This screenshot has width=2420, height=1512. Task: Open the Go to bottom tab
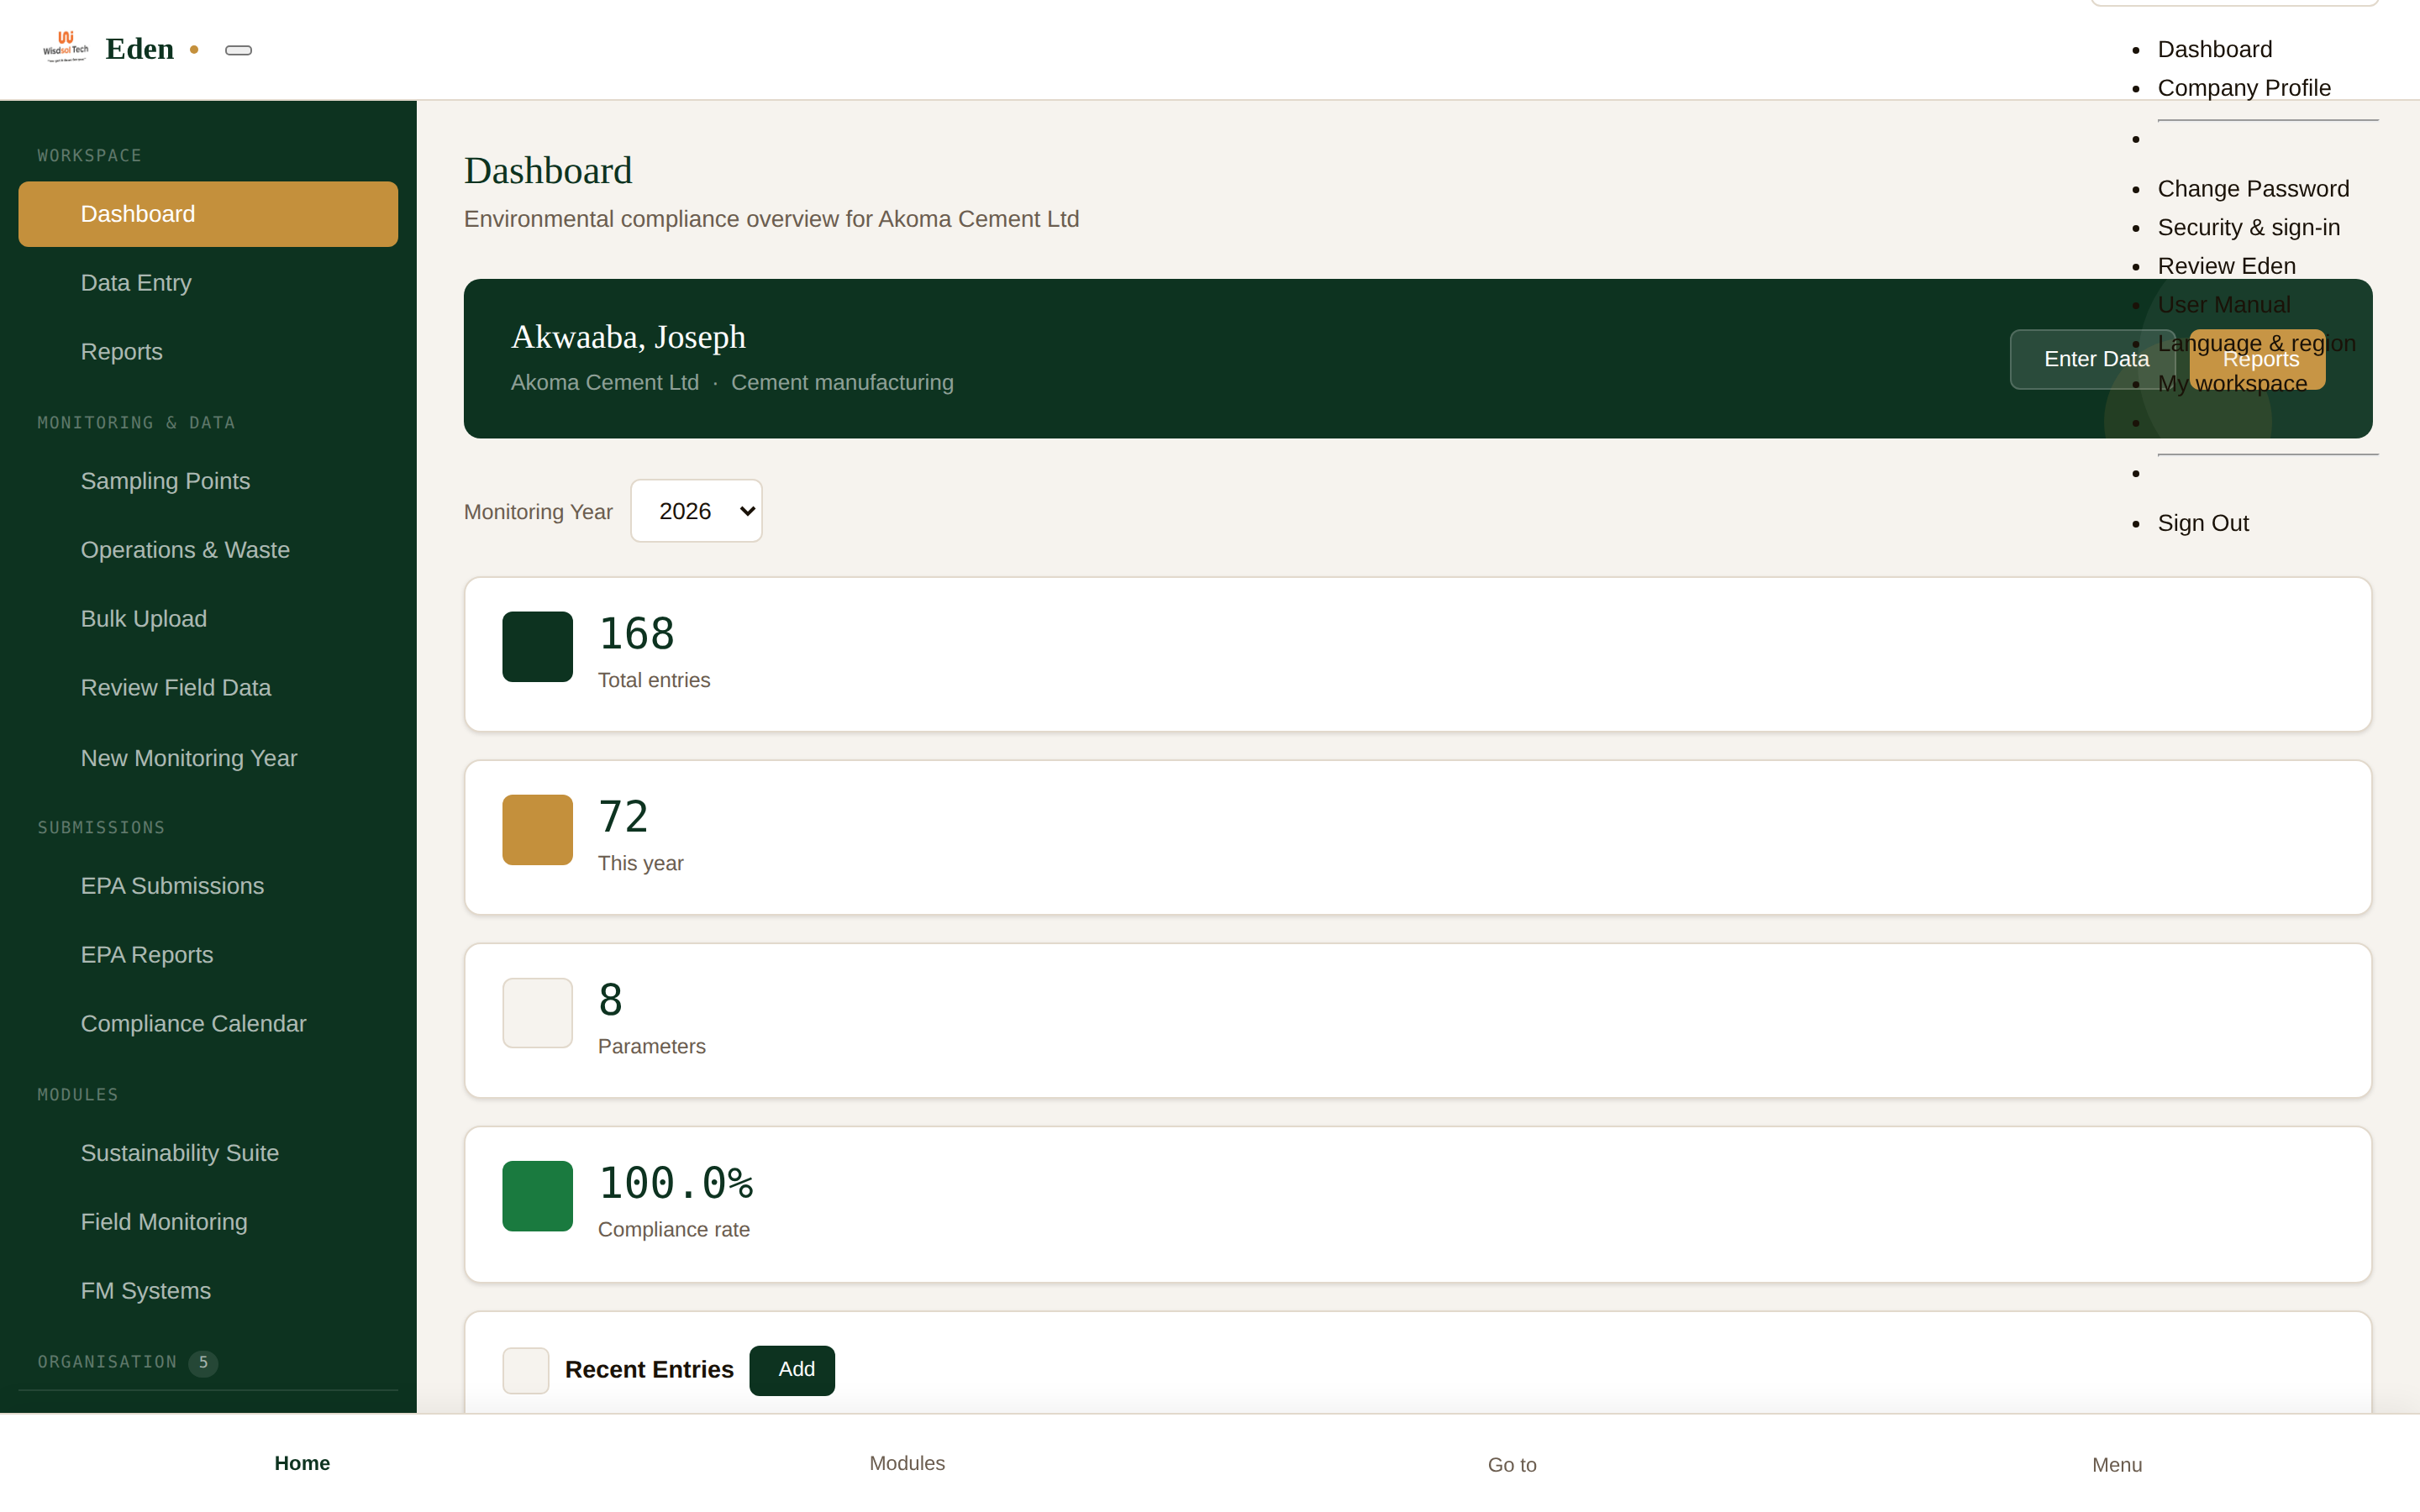1512,1464
